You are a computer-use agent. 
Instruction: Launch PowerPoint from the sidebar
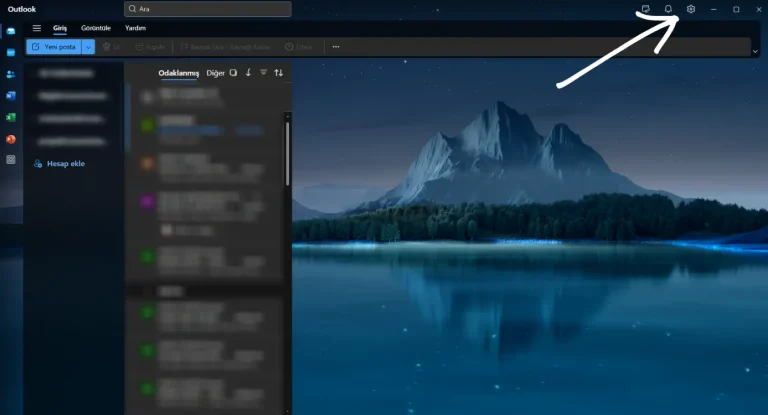tap(11, 139)
